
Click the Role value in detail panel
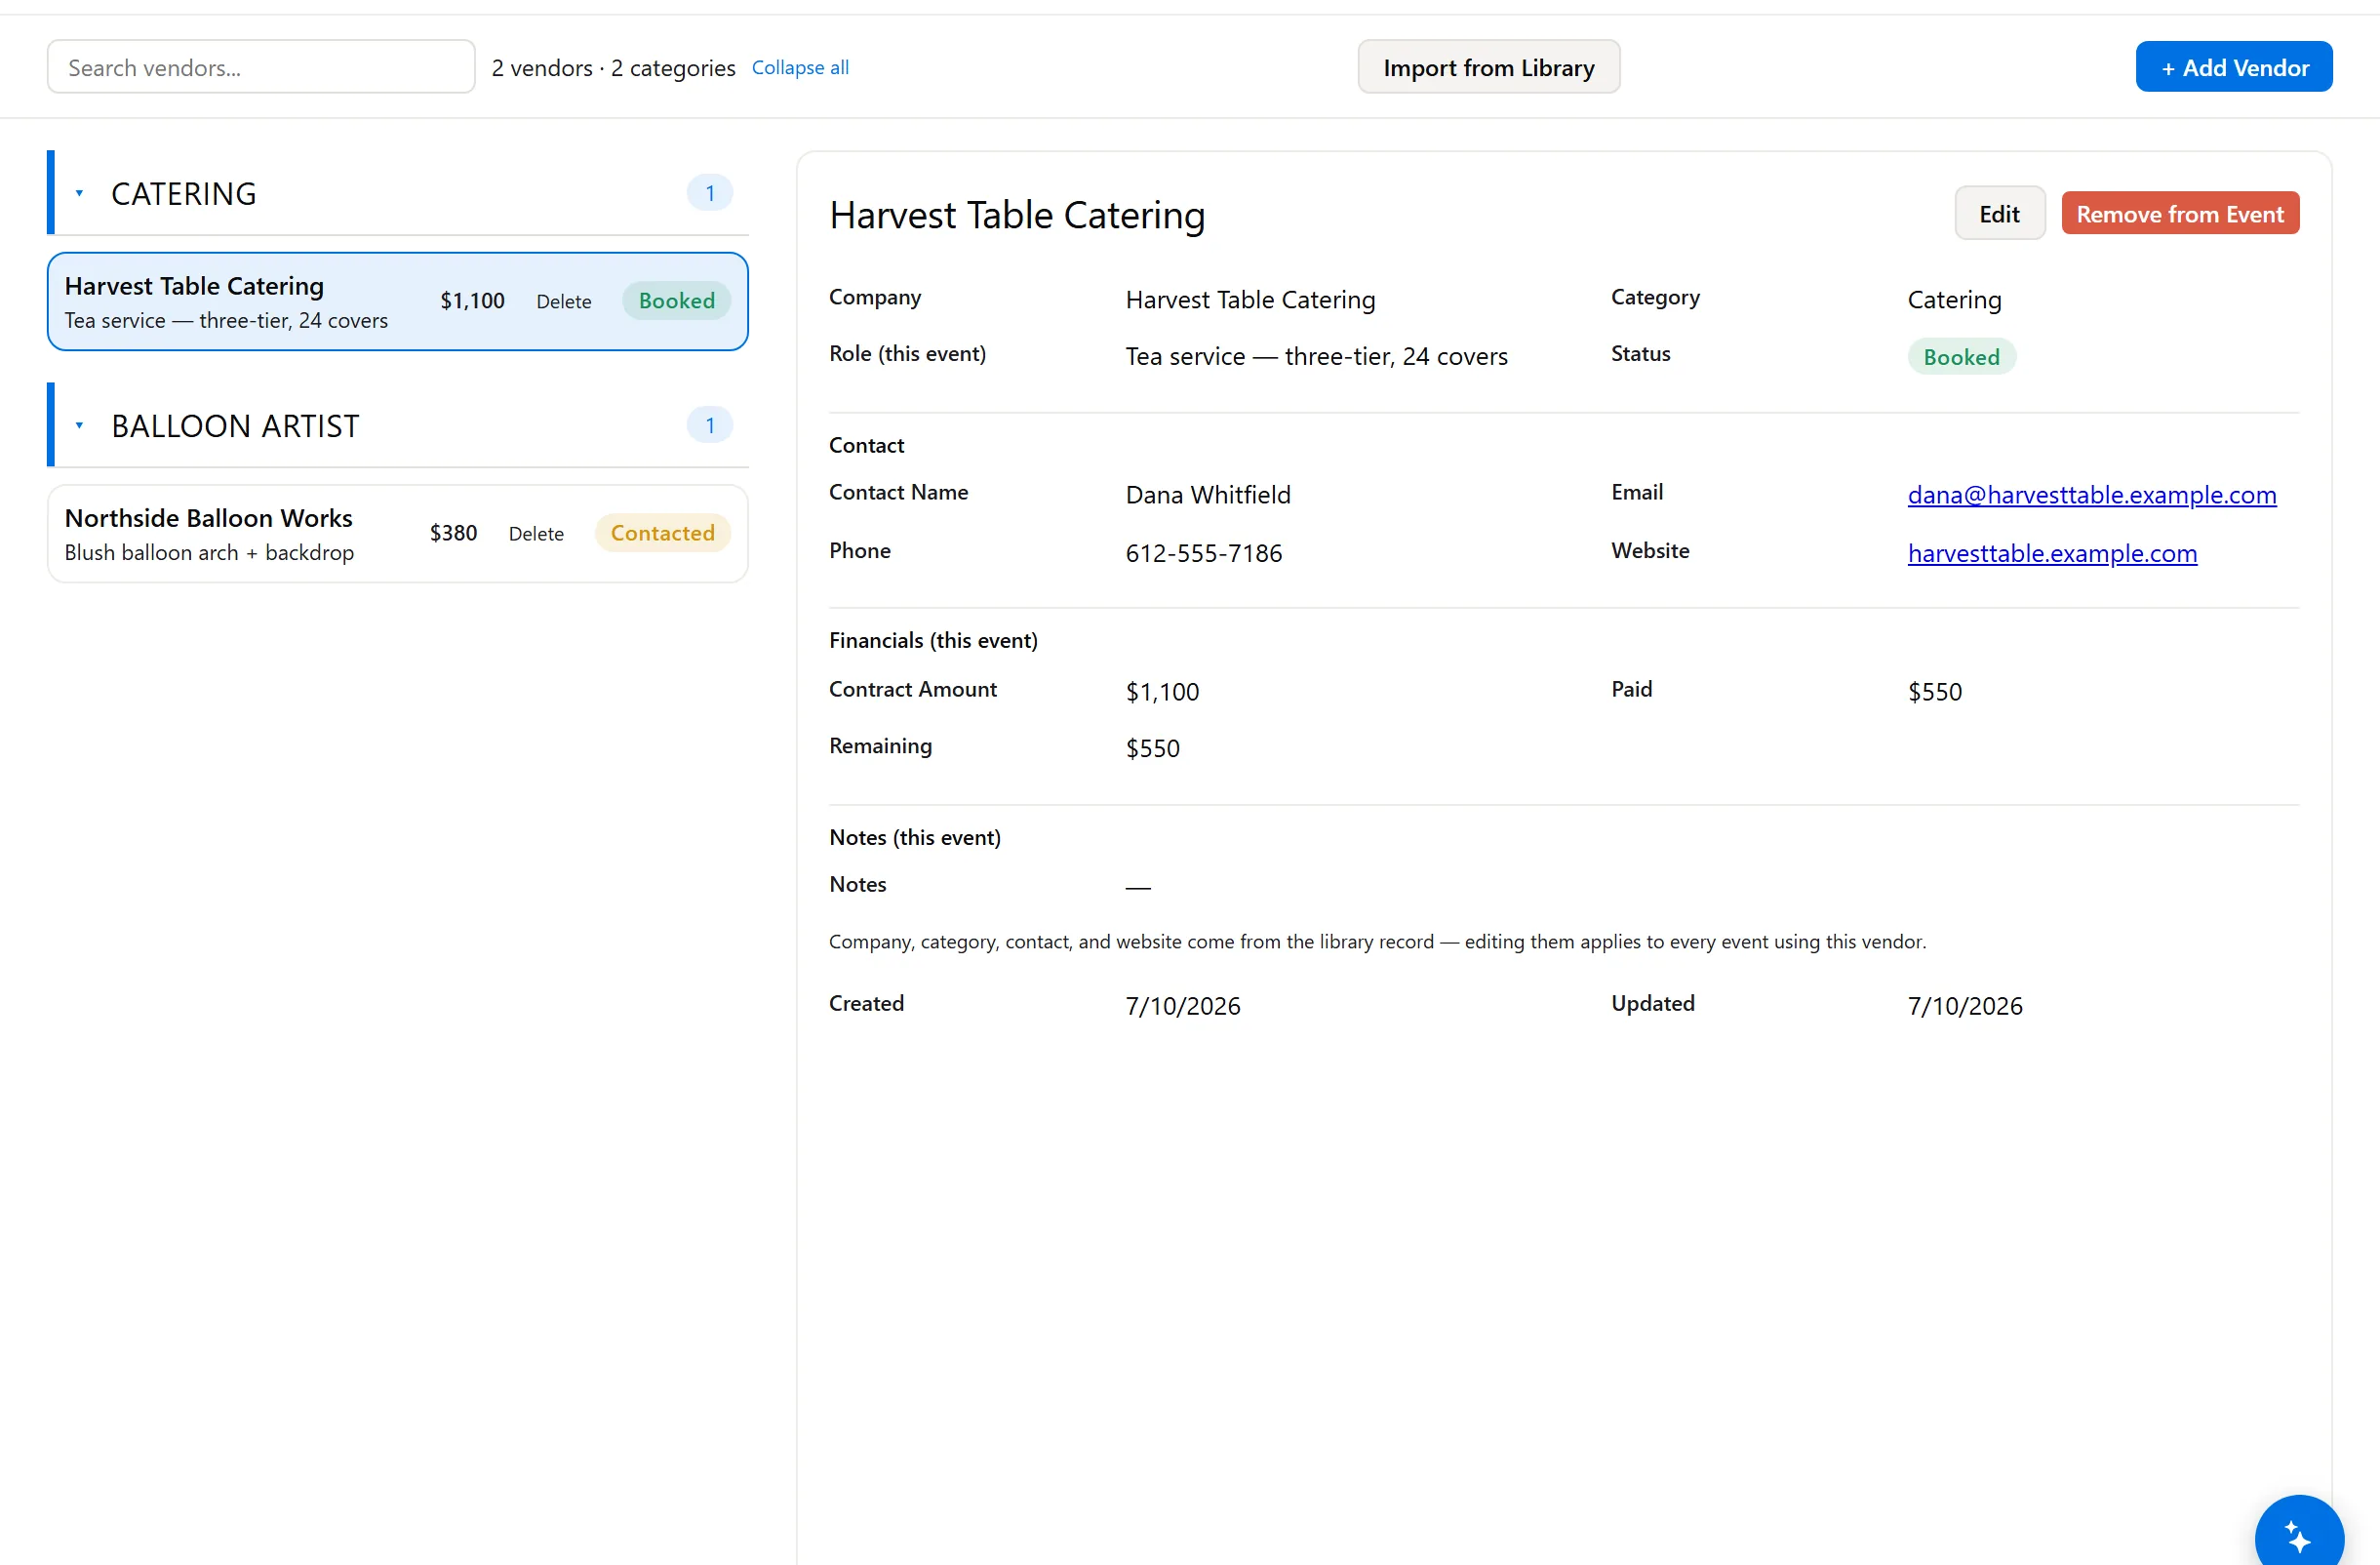tap(1316, 356)
